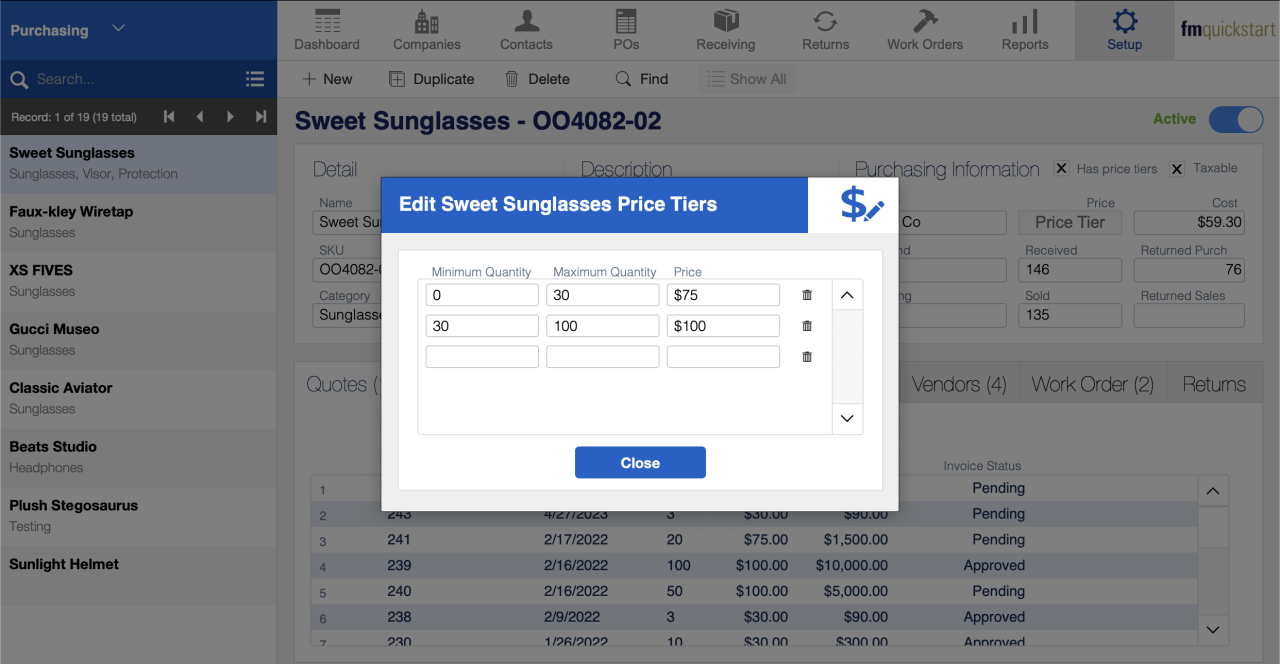1280x664 pixels.
Task: Select Beats Studio record
Action: click(138, 458)
